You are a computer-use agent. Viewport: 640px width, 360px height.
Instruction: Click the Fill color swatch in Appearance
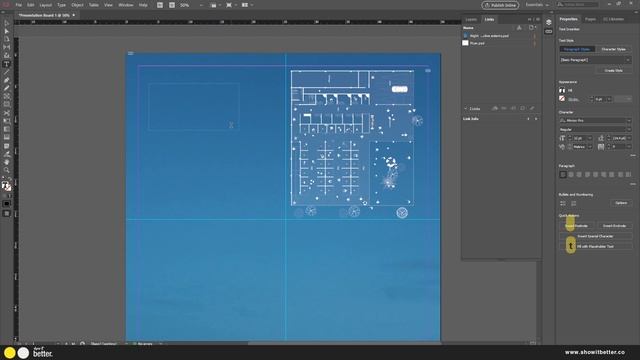(562, 91)
